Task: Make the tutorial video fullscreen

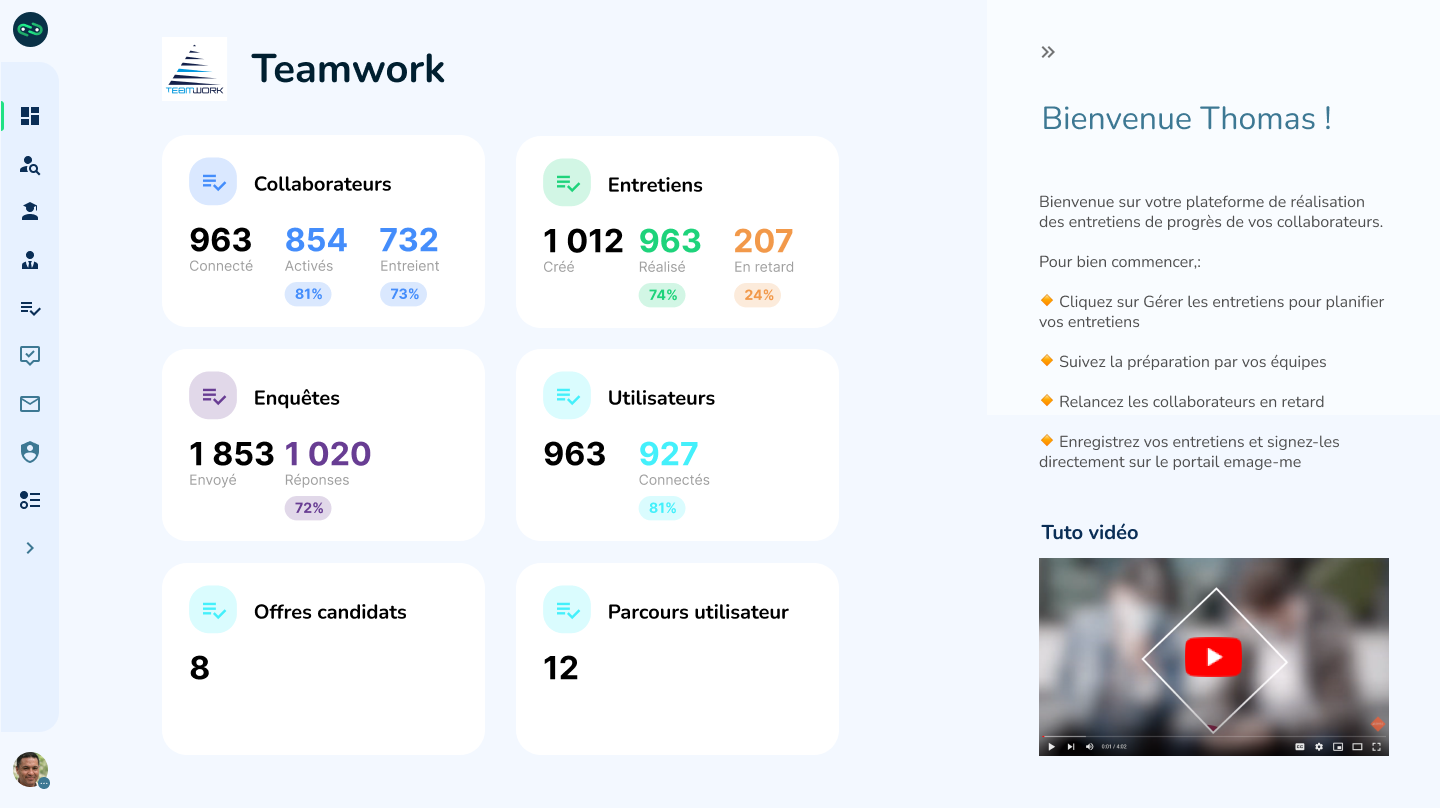Action: 1377,747
